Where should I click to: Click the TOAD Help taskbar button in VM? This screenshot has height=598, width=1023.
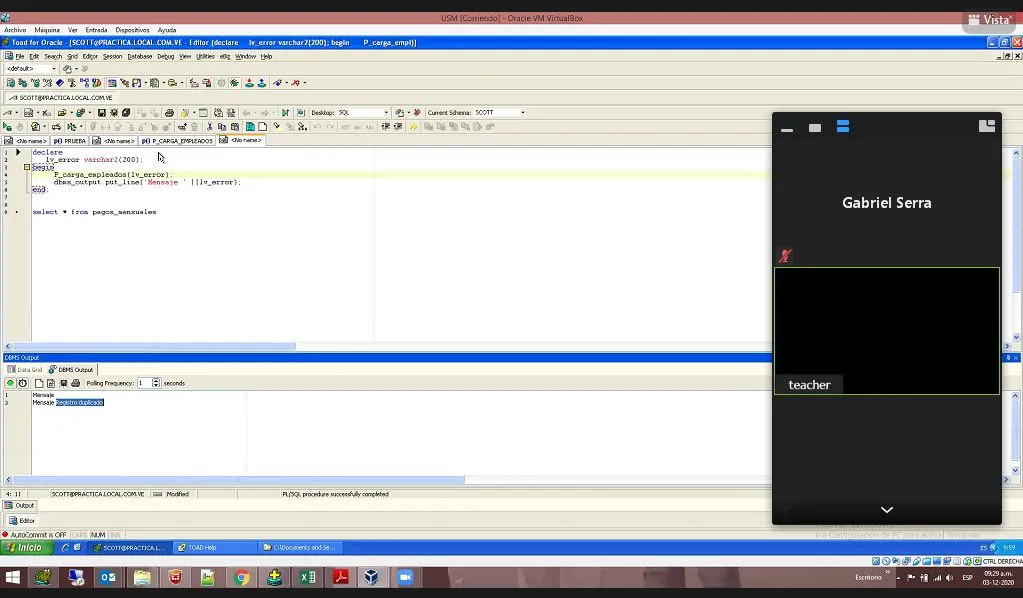pyautogui.click(x=215, y=548)
